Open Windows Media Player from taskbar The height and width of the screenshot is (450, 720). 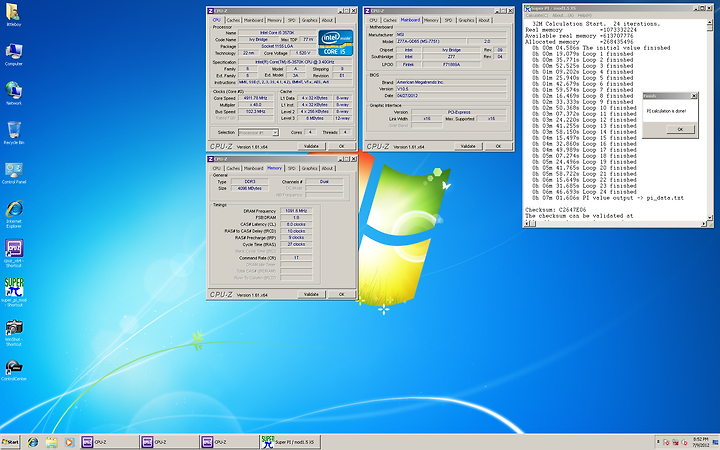click(69, 442)
